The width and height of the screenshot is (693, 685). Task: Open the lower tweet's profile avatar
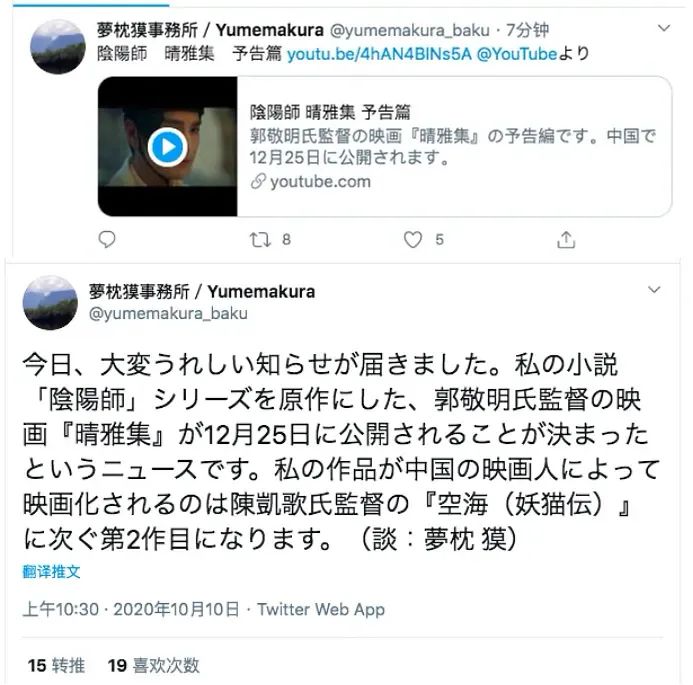(x=50, y=303)
